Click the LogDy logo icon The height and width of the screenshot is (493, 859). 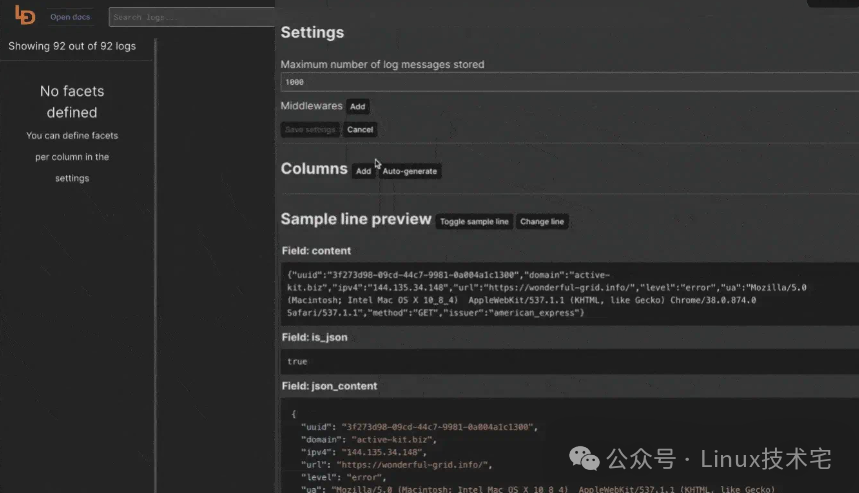(24, 16)
